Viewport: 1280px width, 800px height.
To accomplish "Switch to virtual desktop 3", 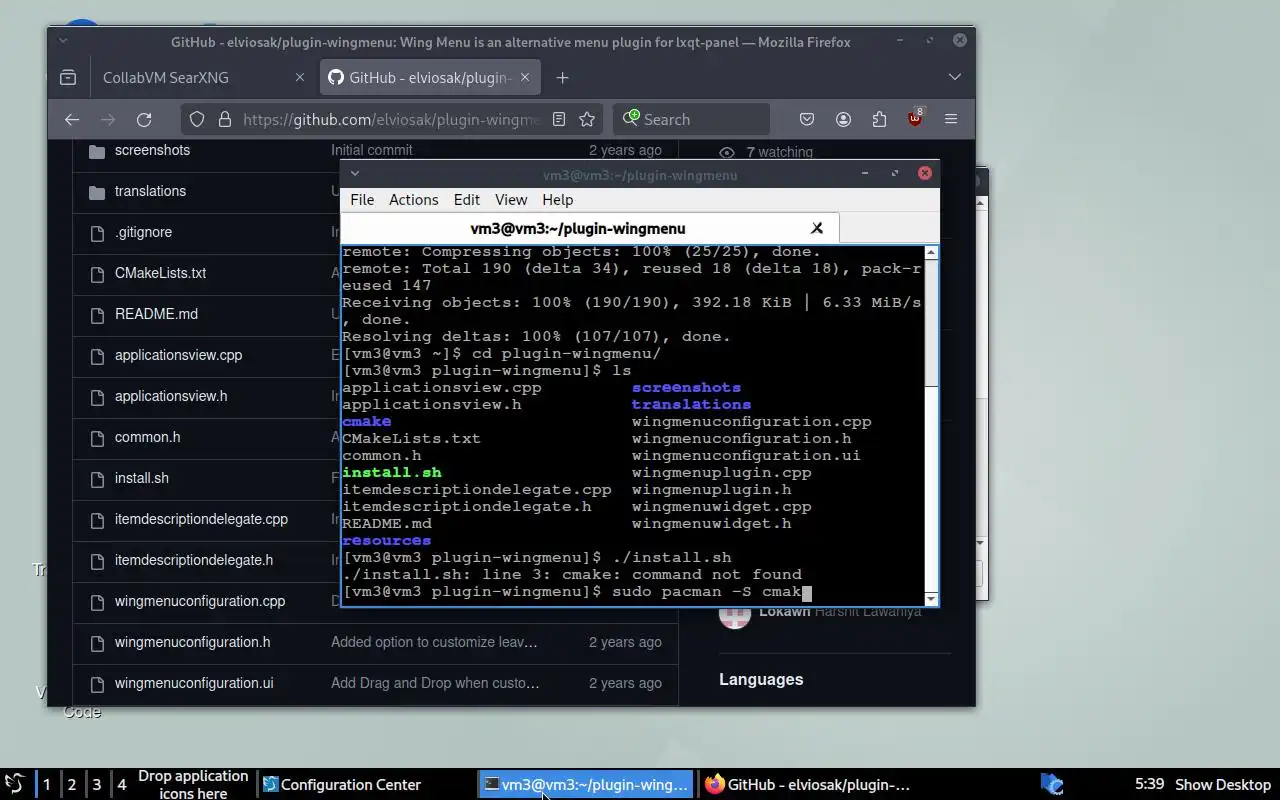I will [x=96, y=784].
